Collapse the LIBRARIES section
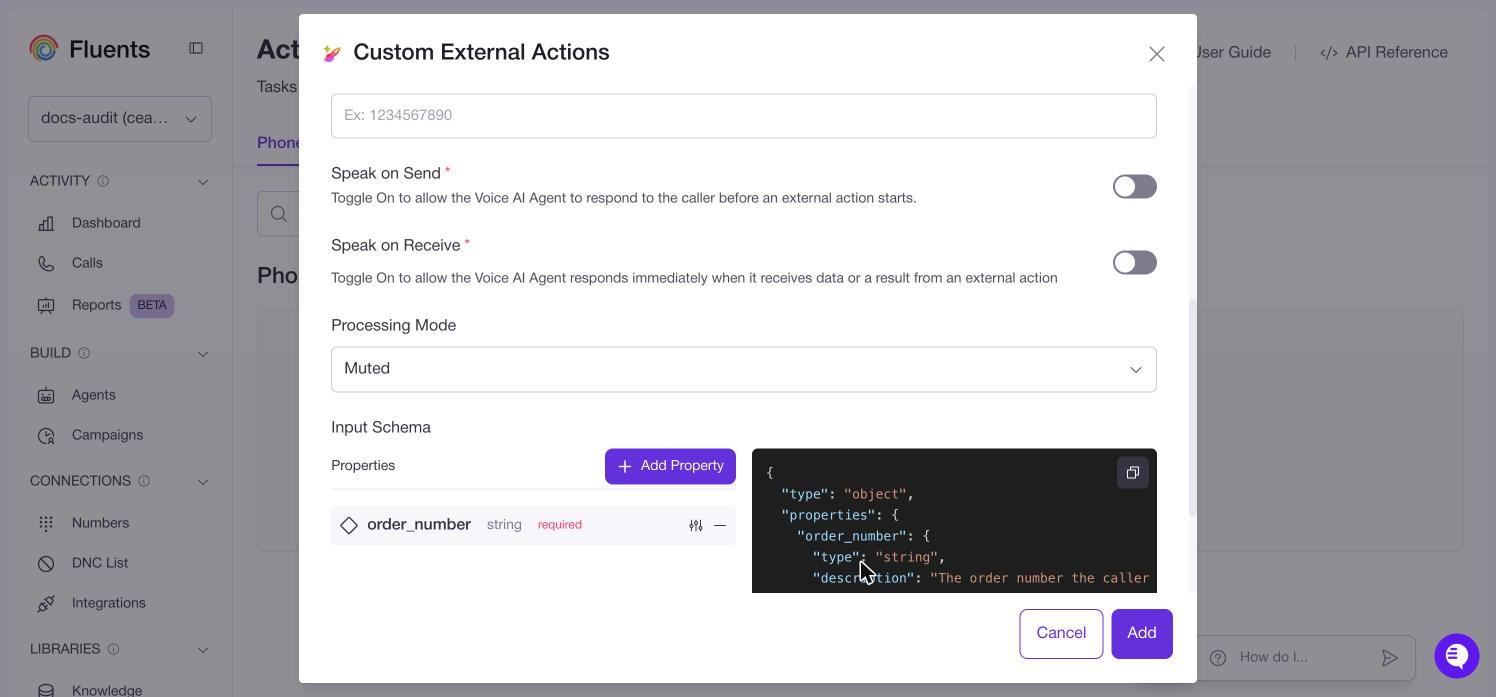Viewport: 1496px width, 697px height. coord(203,650)
